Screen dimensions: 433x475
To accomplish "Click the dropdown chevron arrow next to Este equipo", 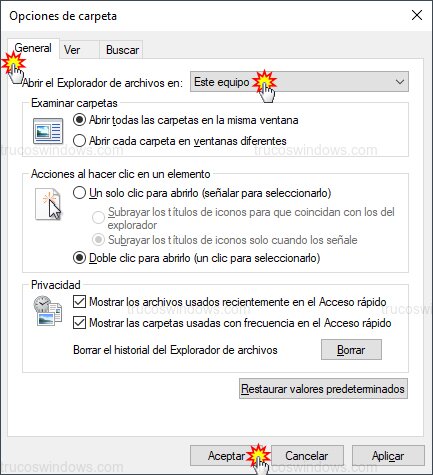I will 400,82.
